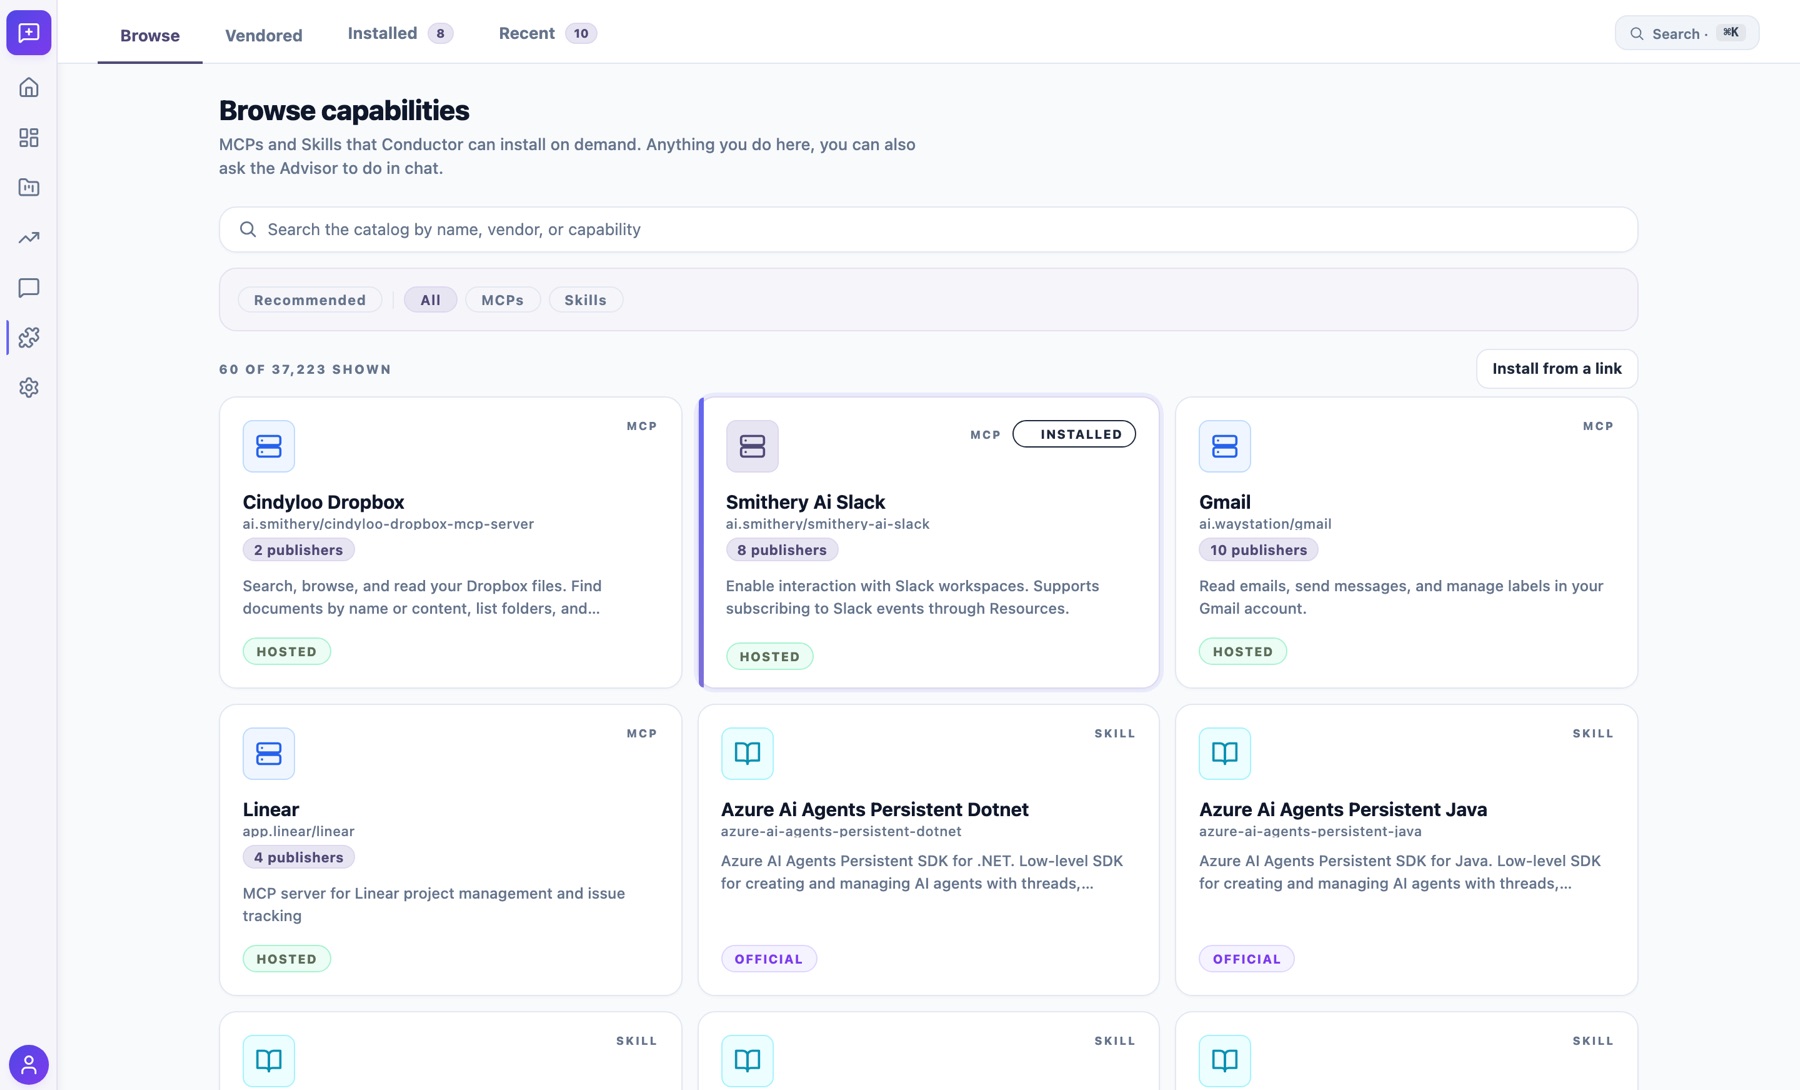The height and width of the screenshot is (1090, 1800).
Task: Click the magnifier icon in the global search button
Action: [x=1637, y=33]
